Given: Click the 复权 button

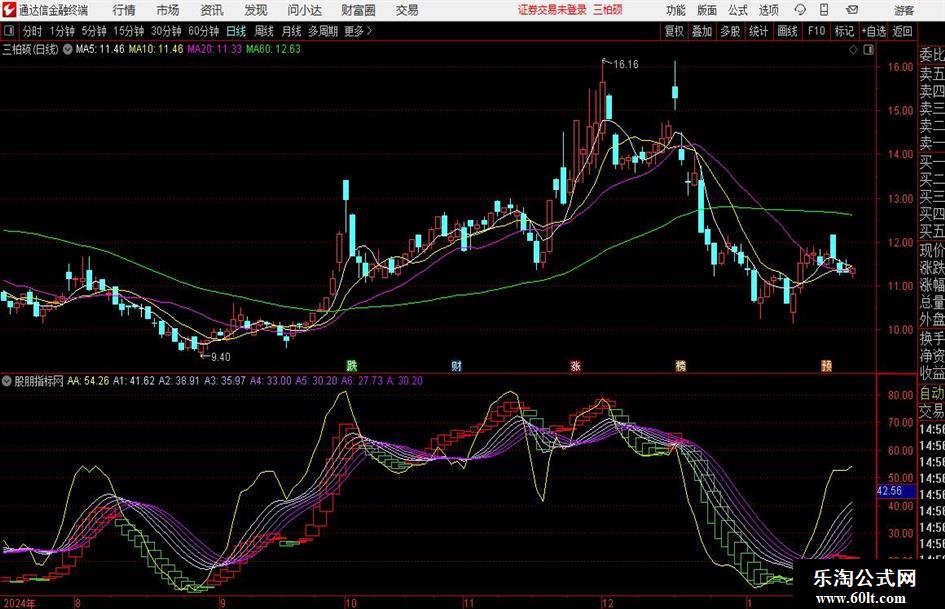Looking at the screenshot, I should tap(674, 31).
